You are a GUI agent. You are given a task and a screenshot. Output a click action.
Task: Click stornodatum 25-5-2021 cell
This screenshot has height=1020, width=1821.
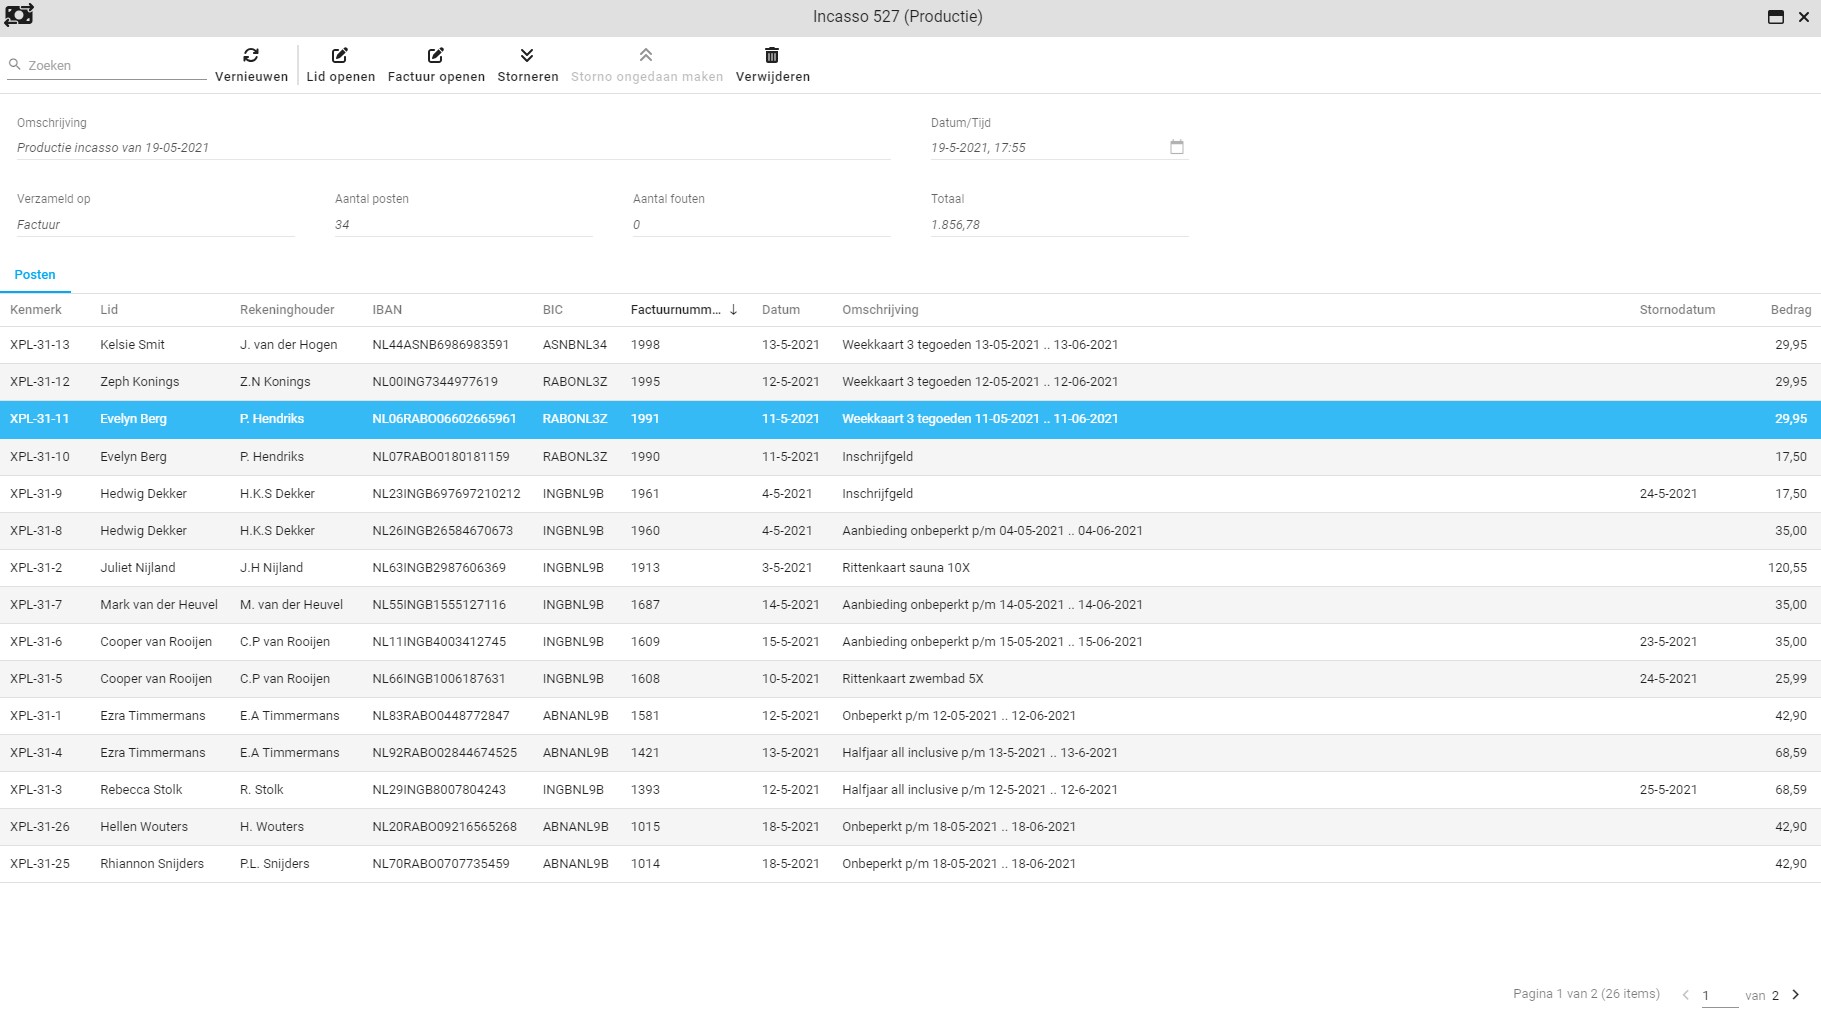tap(1668, 790)
